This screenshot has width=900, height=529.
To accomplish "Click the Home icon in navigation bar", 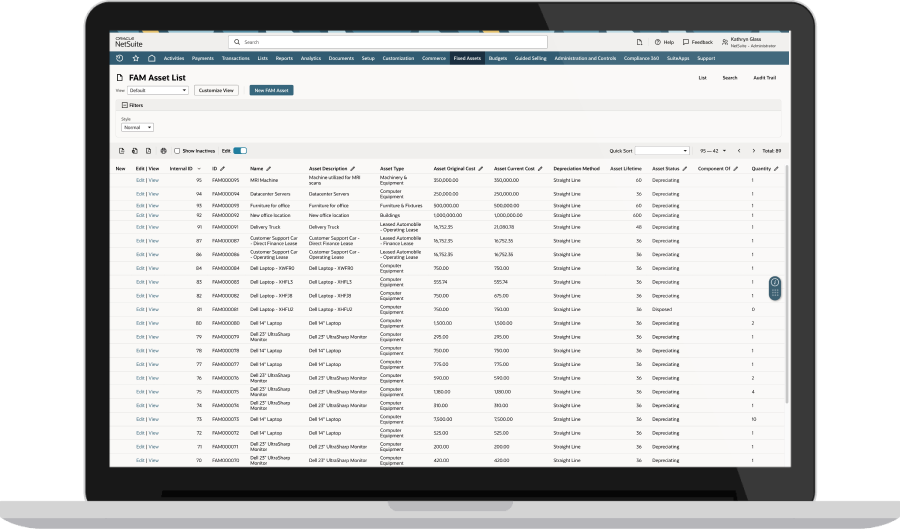I will [151, 58].
